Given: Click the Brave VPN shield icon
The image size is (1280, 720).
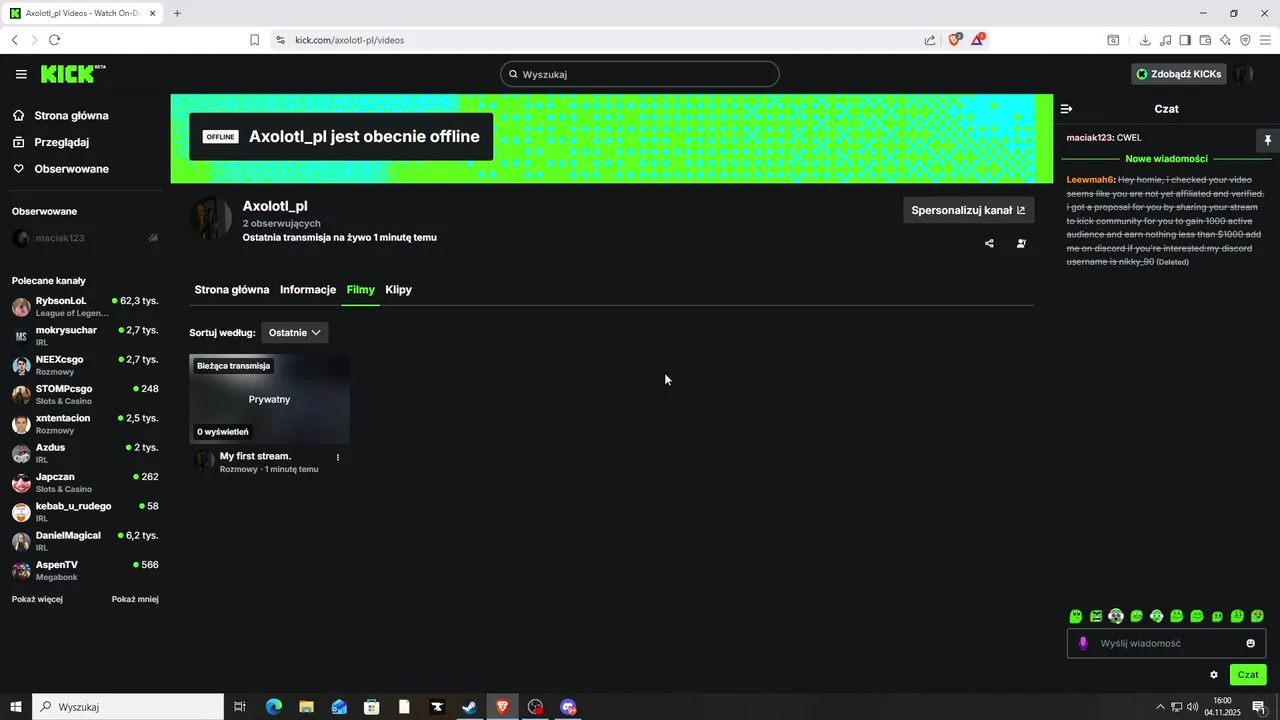Looking at the screenshot, I should (1245, 40).
